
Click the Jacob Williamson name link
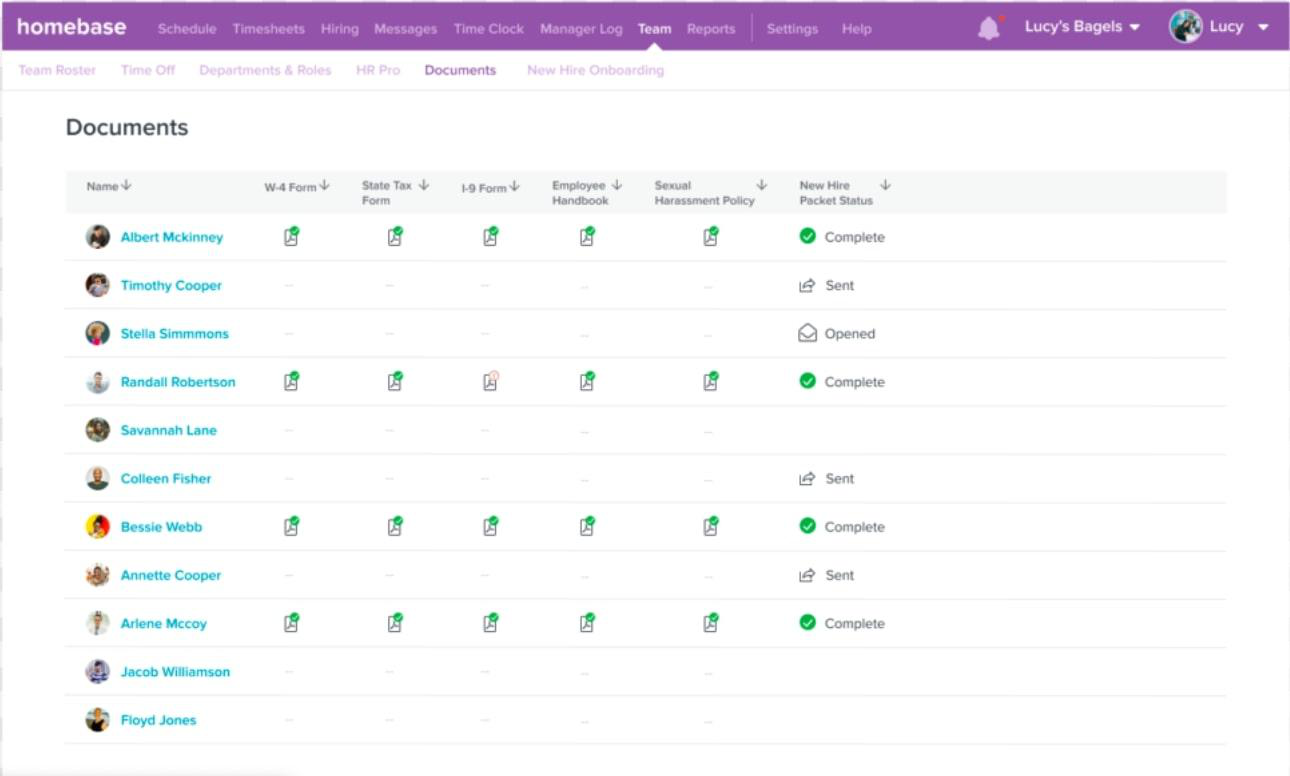click(175, 672)
